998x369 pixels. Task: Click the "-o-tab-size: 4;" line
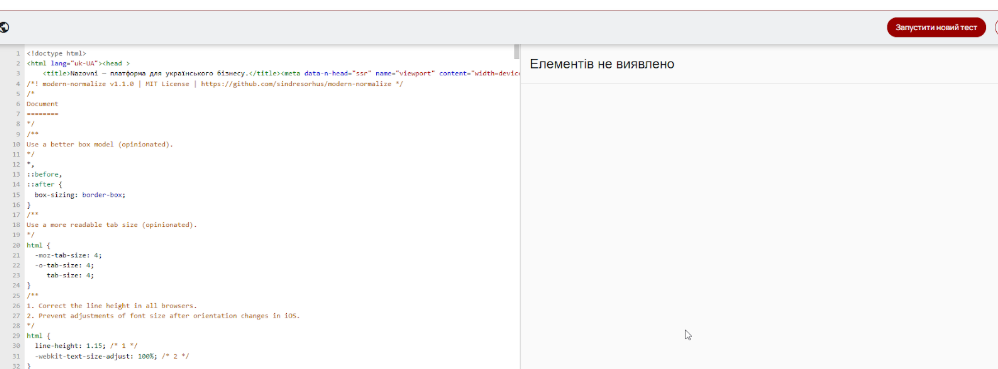pos(64,265)
